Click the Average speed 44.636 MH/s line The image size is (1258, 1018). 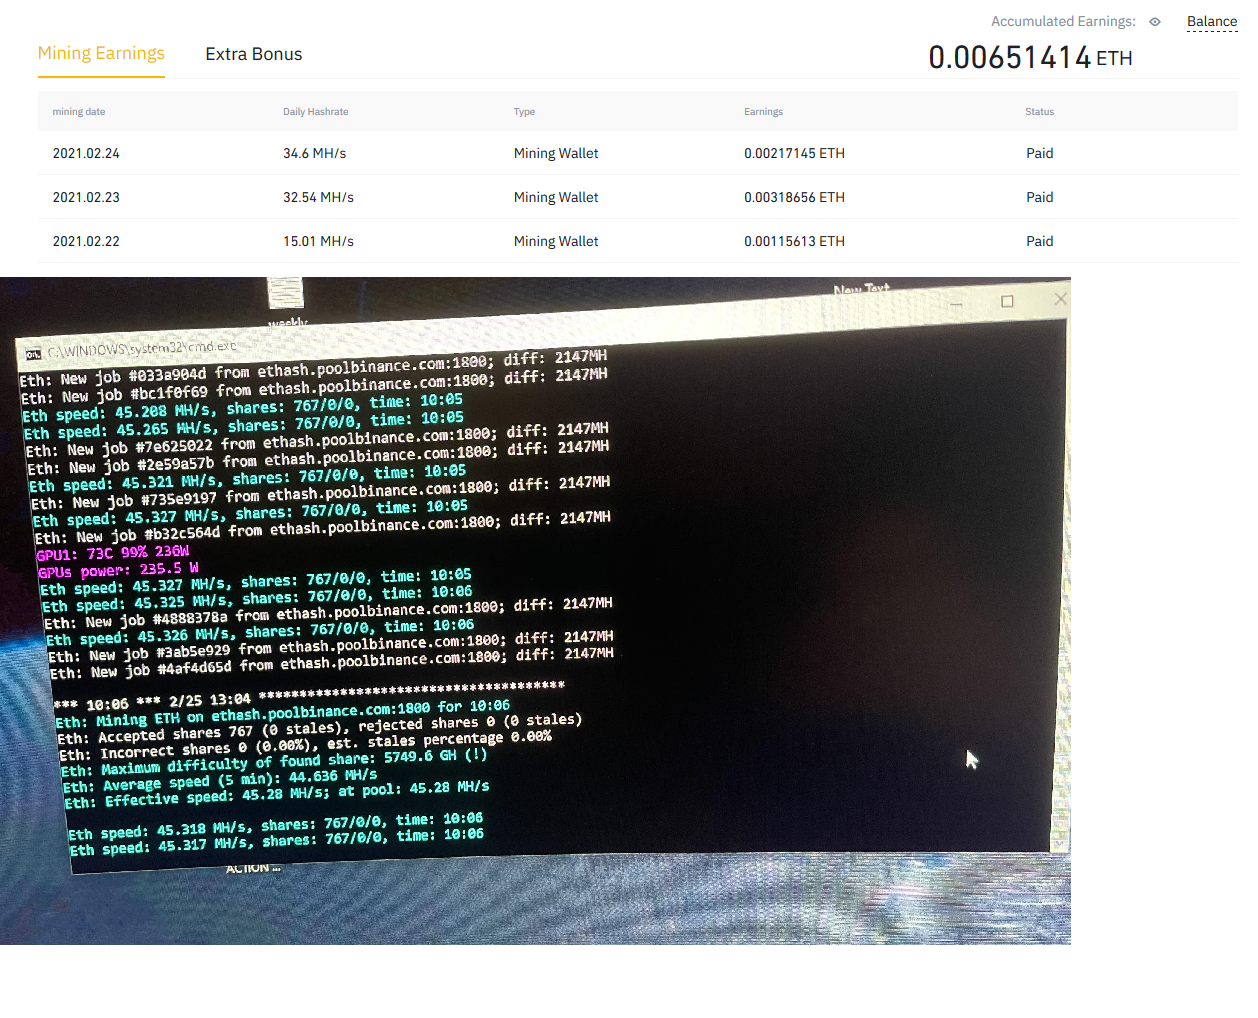click(220, 780)
